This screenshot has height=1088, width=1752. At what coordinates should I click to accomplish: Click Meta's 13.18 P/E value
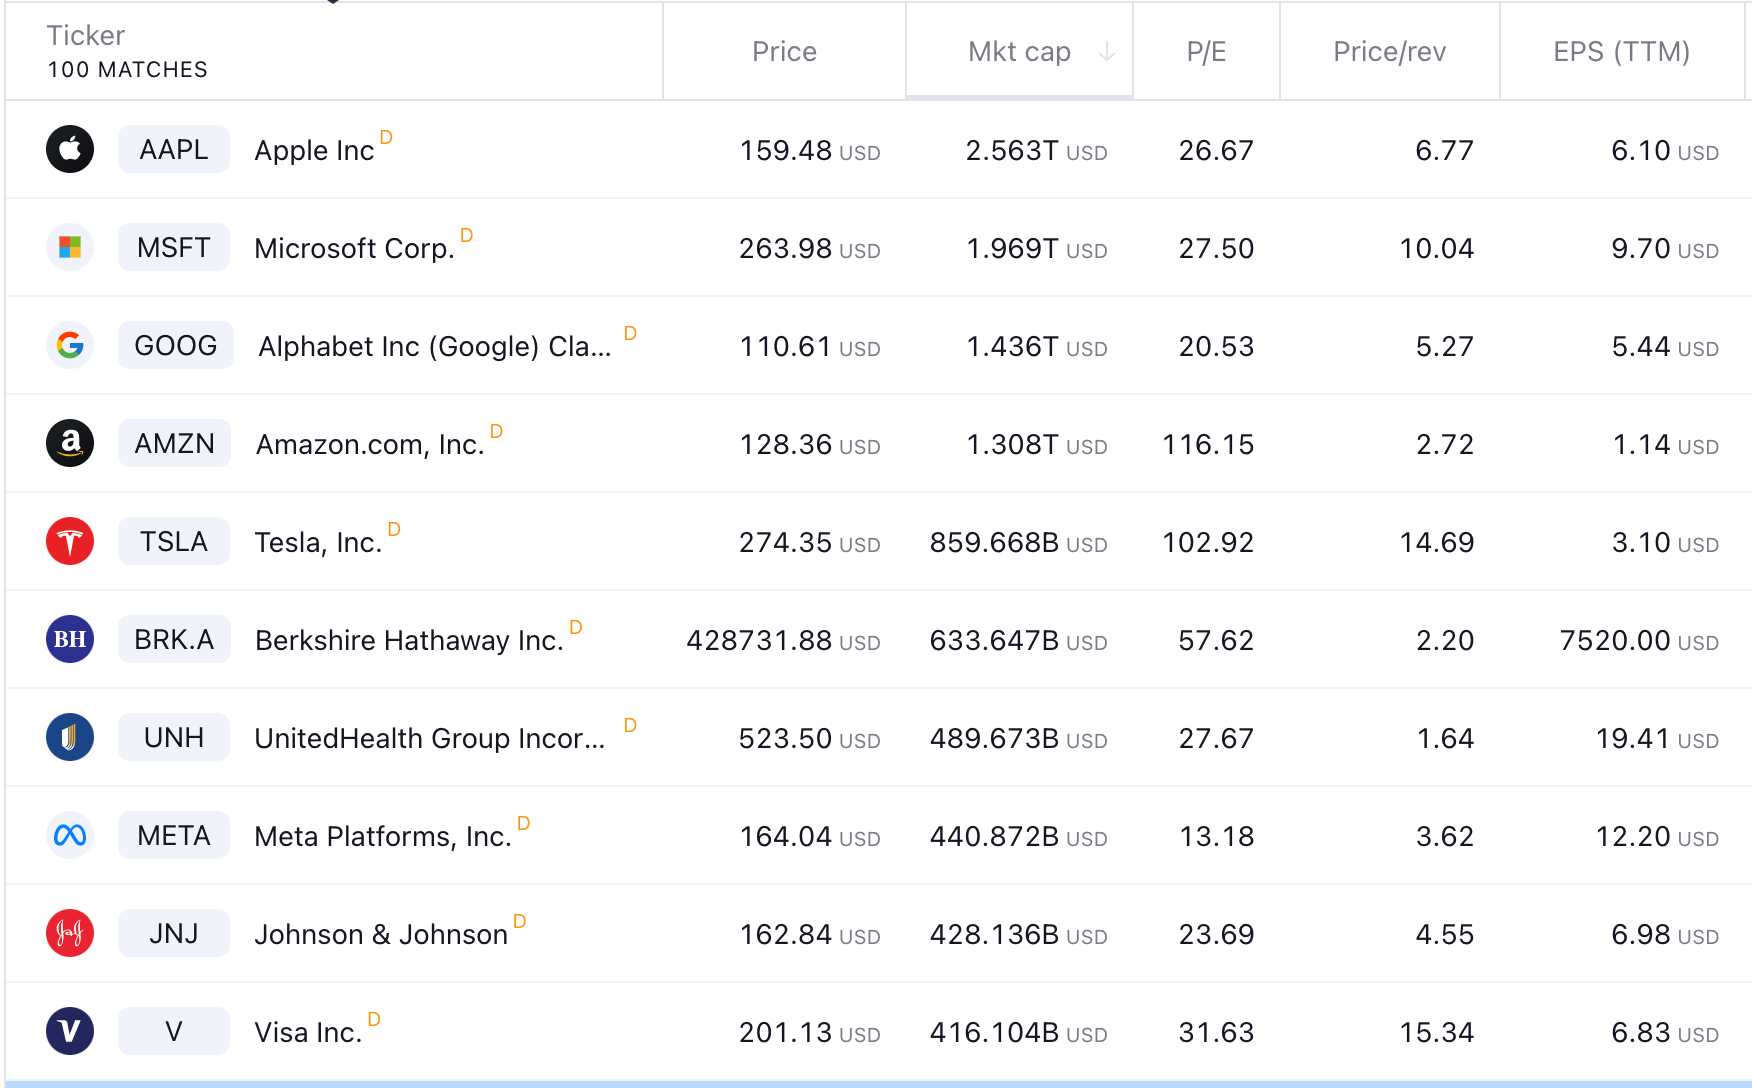1216,837
